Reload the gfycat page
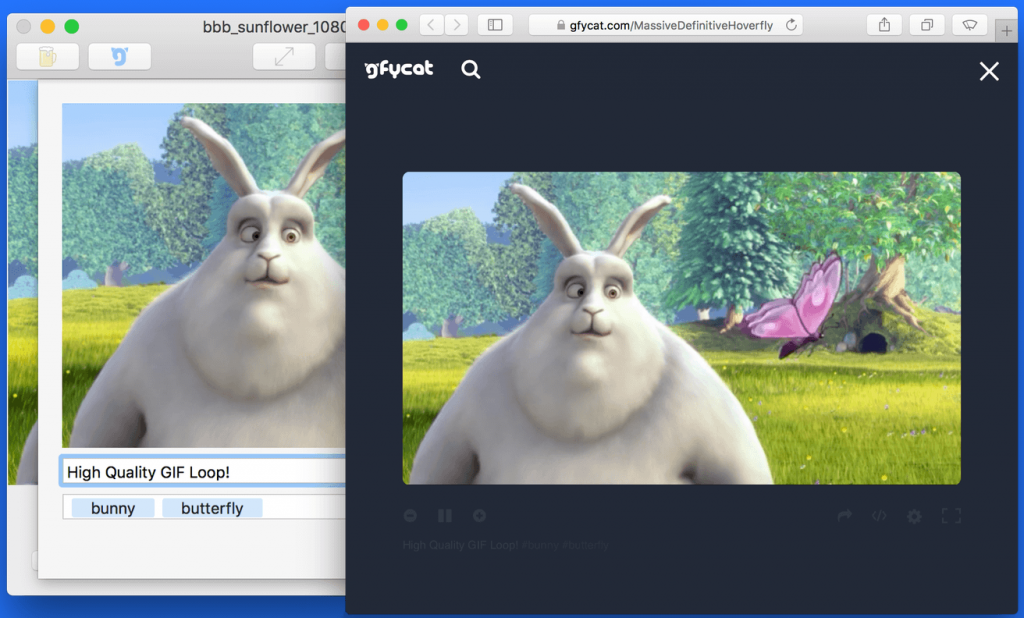This screenshot has height=618, width=1024. pyautogui.click(x=792, y=25)
